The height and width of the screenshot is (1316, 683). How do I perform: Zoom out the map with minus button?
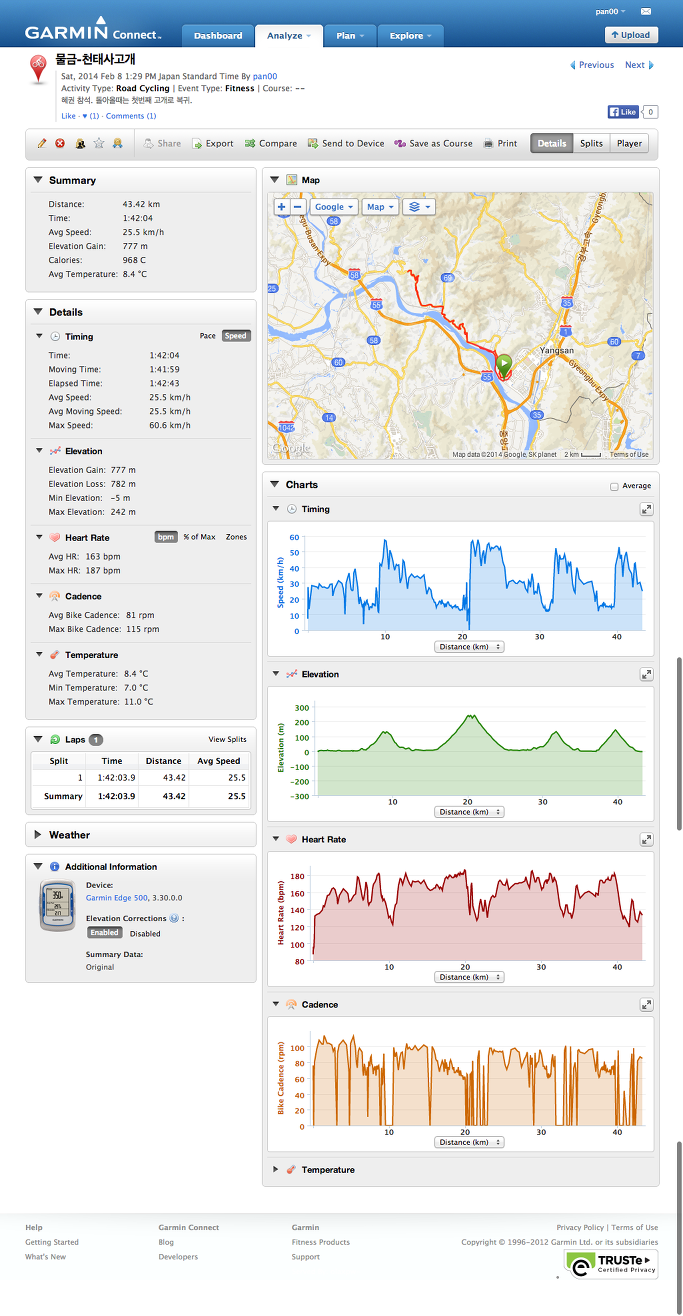tap(298, 207)
